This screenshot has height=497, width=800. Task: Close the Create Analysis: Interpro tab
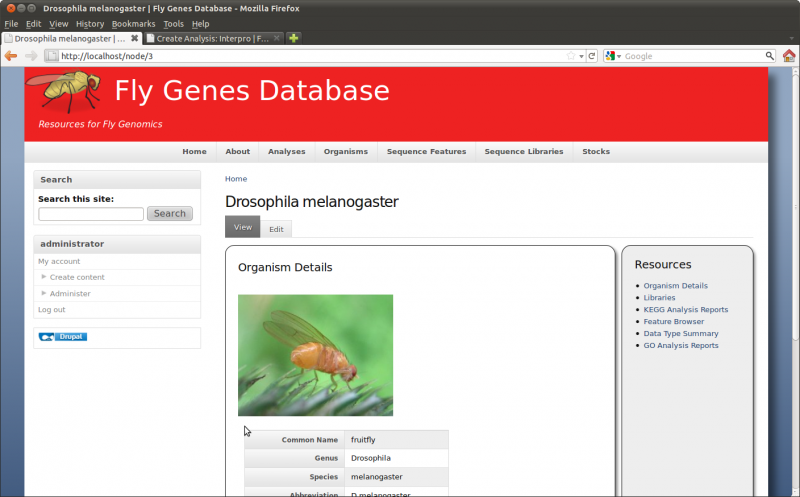coord(277,38)
